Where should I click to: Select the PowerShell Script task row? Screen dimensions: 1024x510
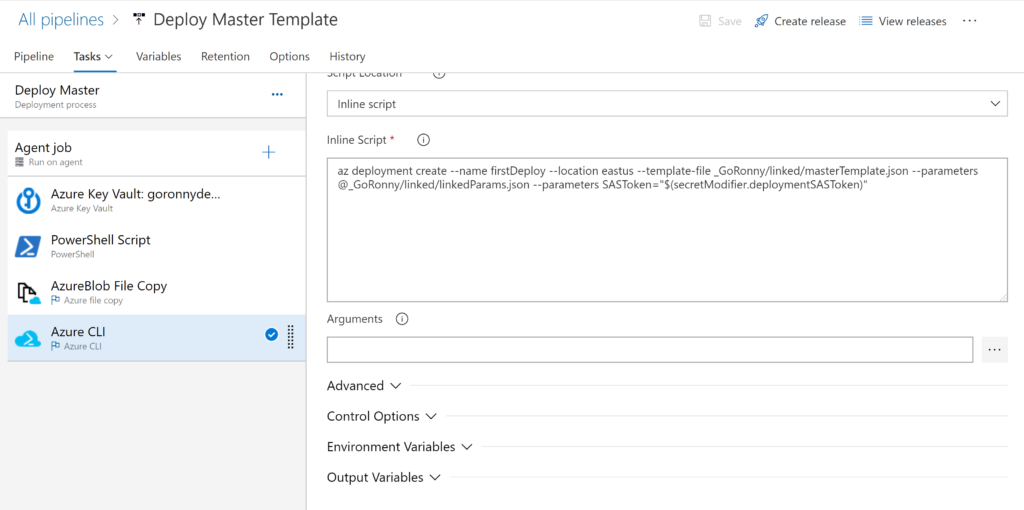click(157, 247)
